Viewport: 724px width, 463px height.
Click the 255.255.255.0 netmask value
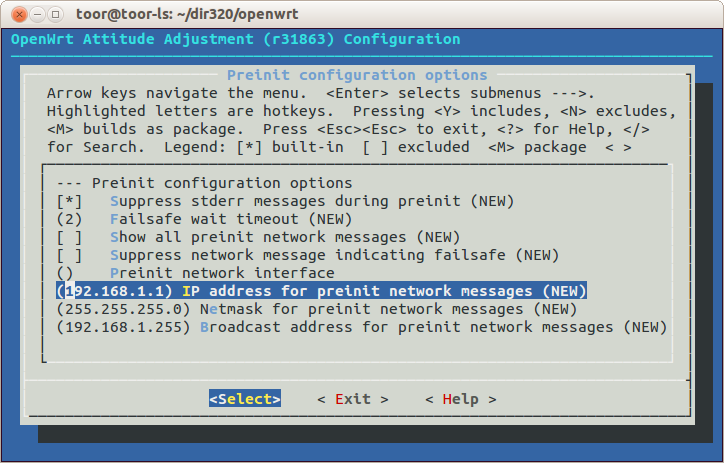(x=123, y=309)
